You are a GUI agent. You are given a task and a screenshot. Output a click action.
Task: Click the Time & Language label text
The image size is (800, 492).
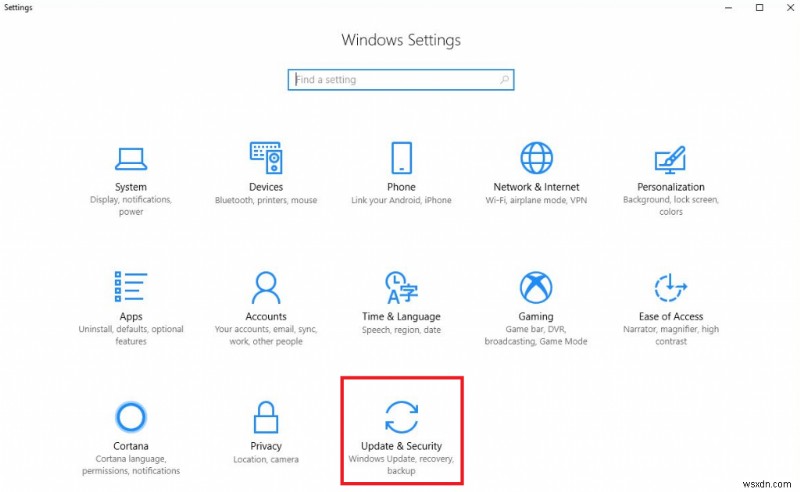[x=402, y=316]
